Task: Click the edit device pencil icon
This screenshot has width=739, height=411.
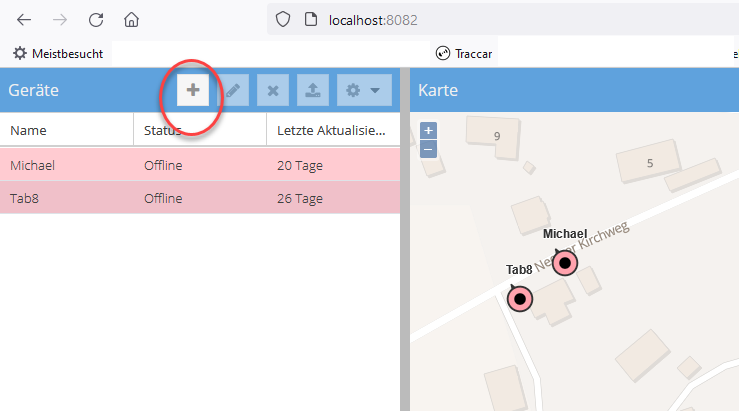Action: [x=232, y=90]
